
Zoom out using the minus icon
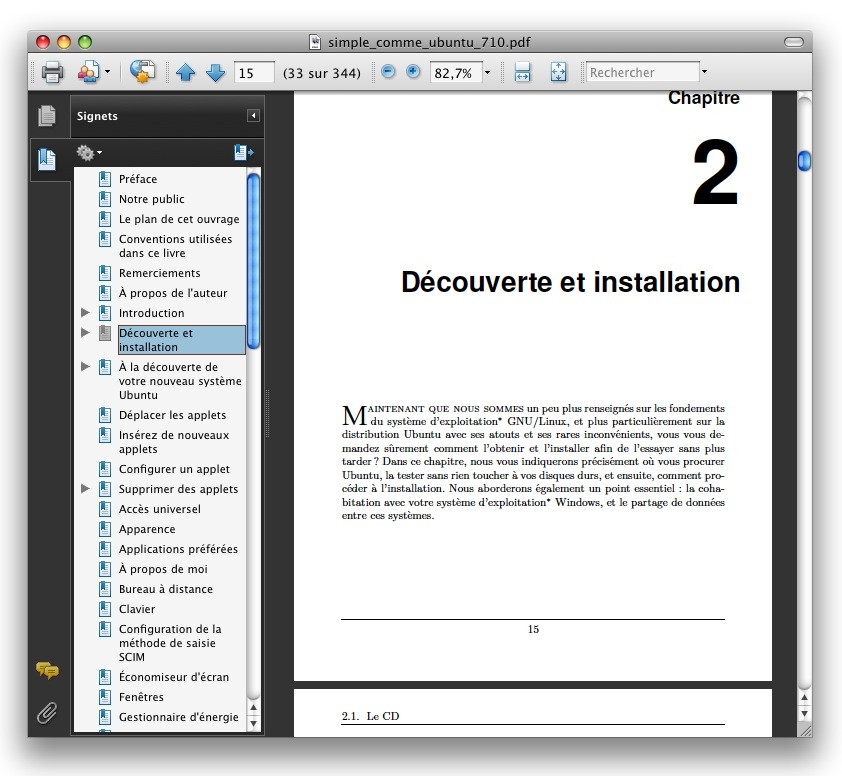(388, 72)
